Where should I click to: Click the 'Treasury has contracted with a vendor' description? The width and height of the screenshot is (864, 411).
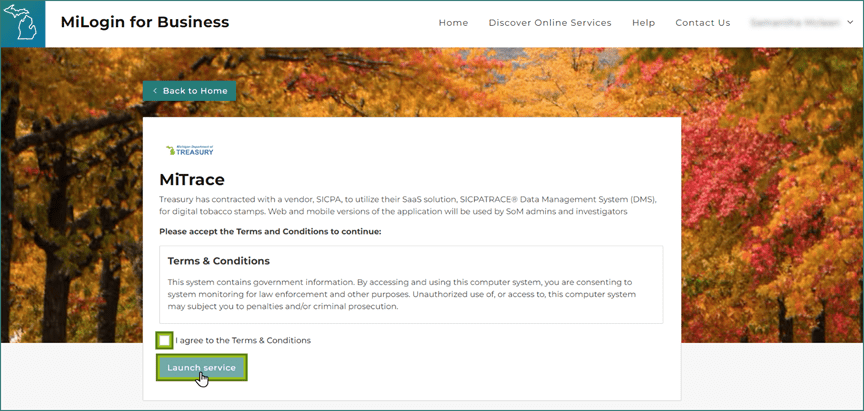tap(408, 205)
